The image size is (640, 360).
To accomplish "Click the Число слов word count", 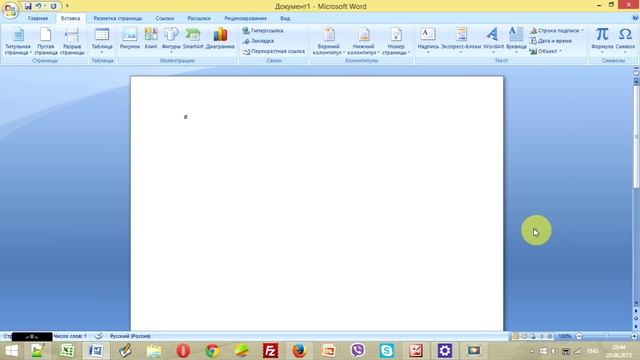I will coord(70,336).
